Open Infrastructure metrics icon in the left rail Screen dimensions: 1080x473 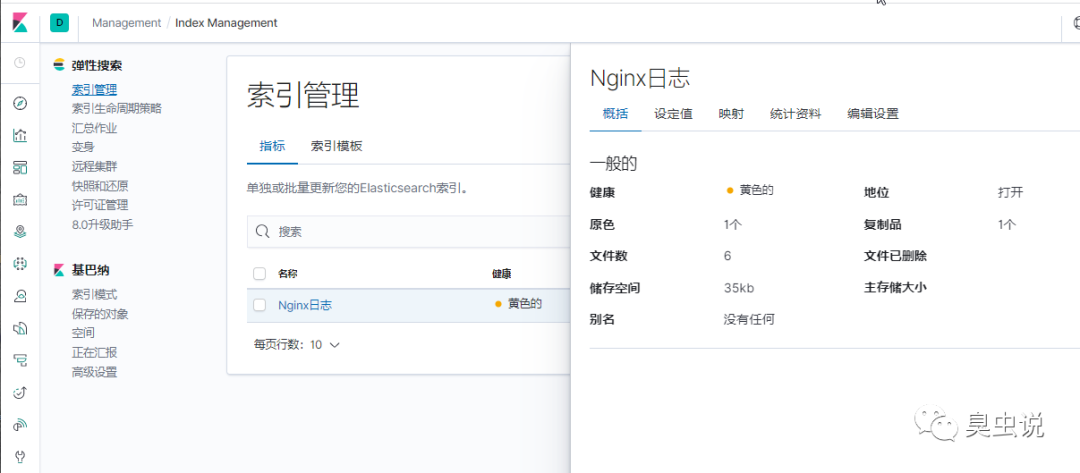[x=20, y=296]
